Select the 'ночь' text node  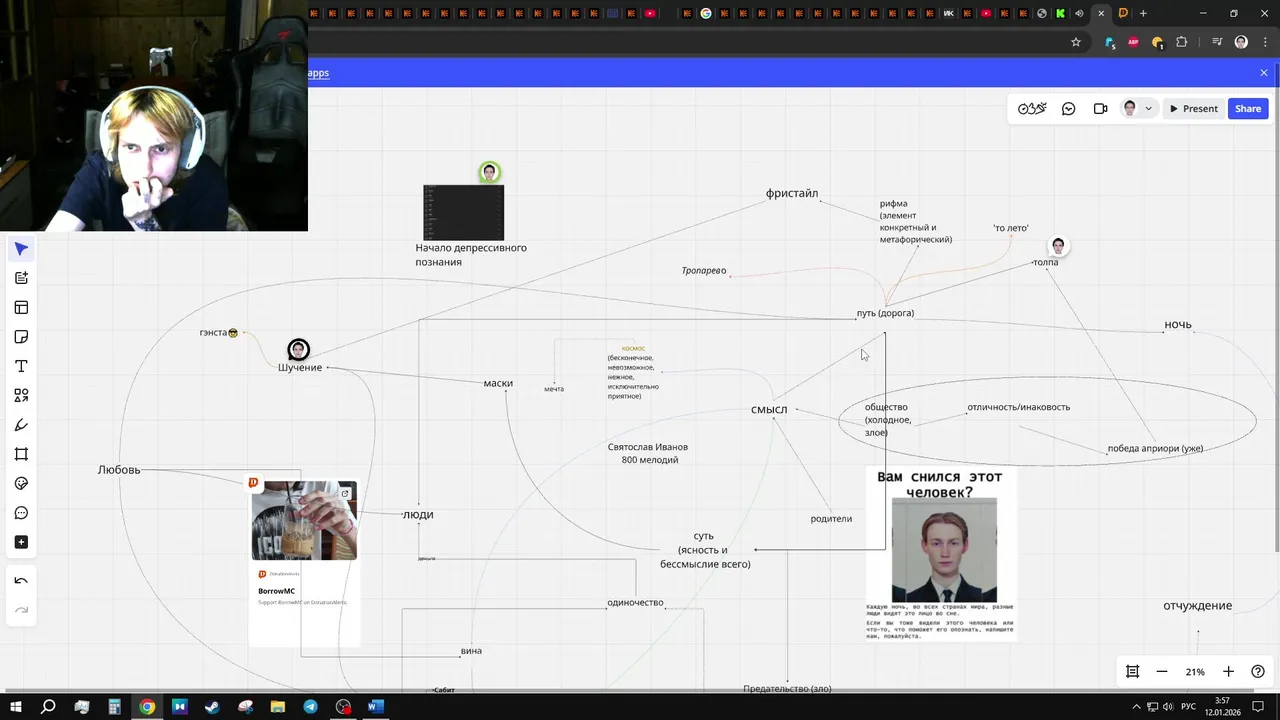(1178, 325)
